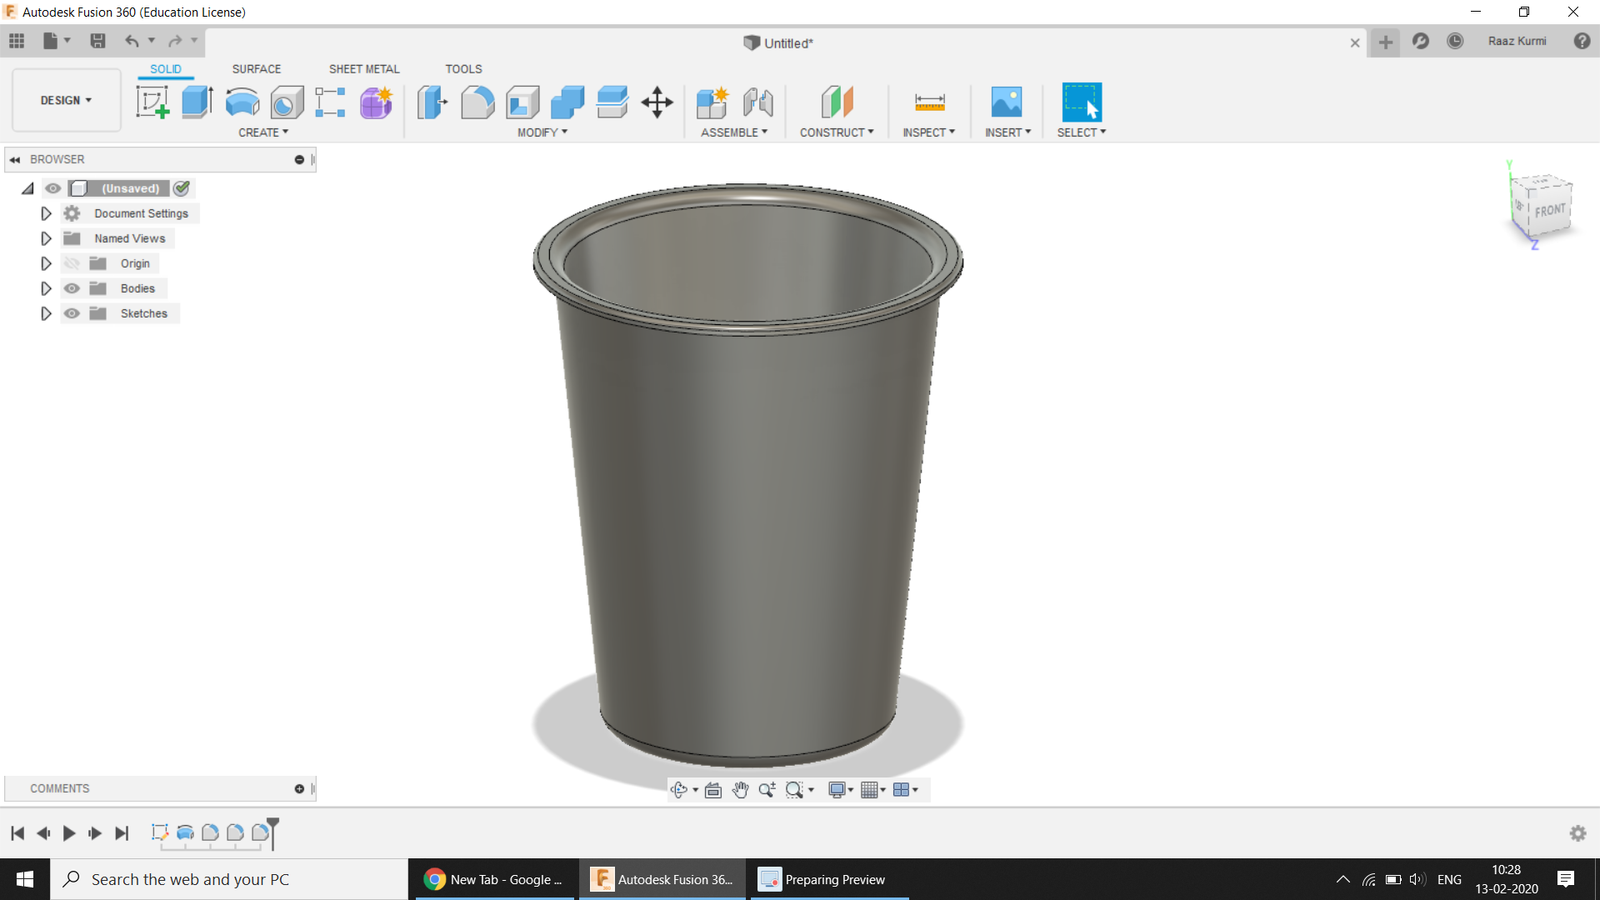Open the File menu icon
The height and width of the screenshot is (900, 1600).
tap(50, 41)
